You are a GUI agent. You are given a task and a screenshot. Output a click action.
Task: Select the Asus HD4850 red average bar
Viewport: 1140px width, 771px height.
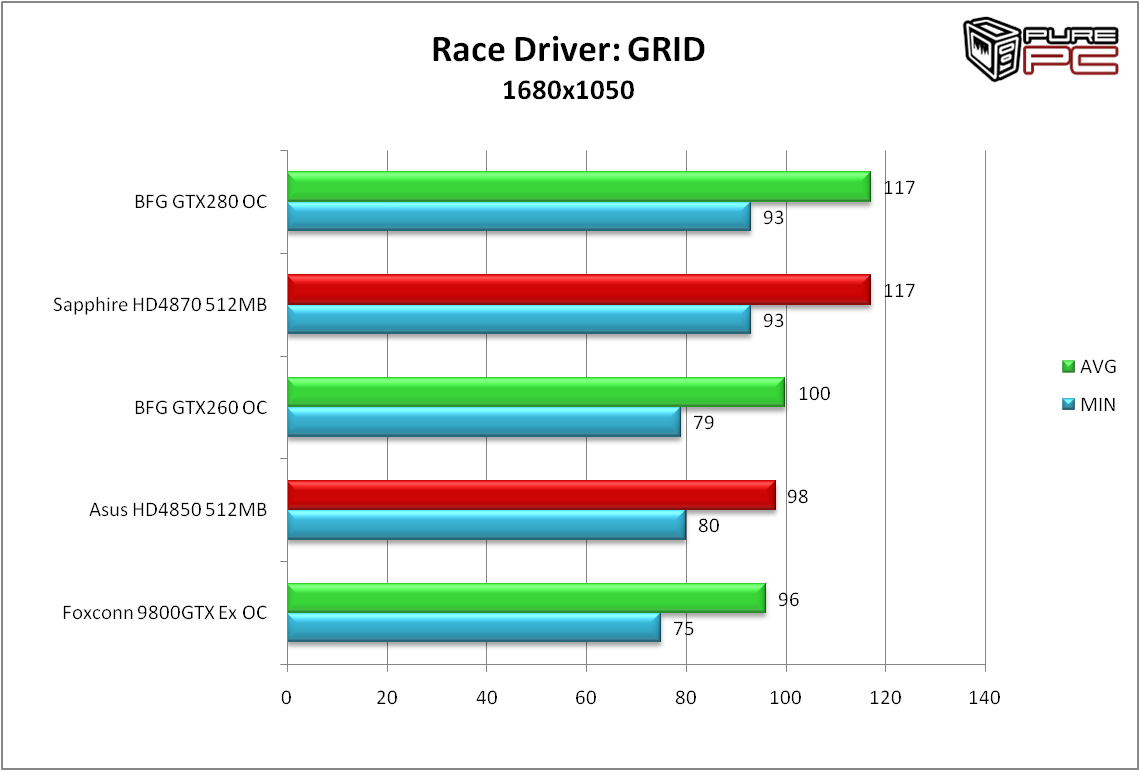530,496
